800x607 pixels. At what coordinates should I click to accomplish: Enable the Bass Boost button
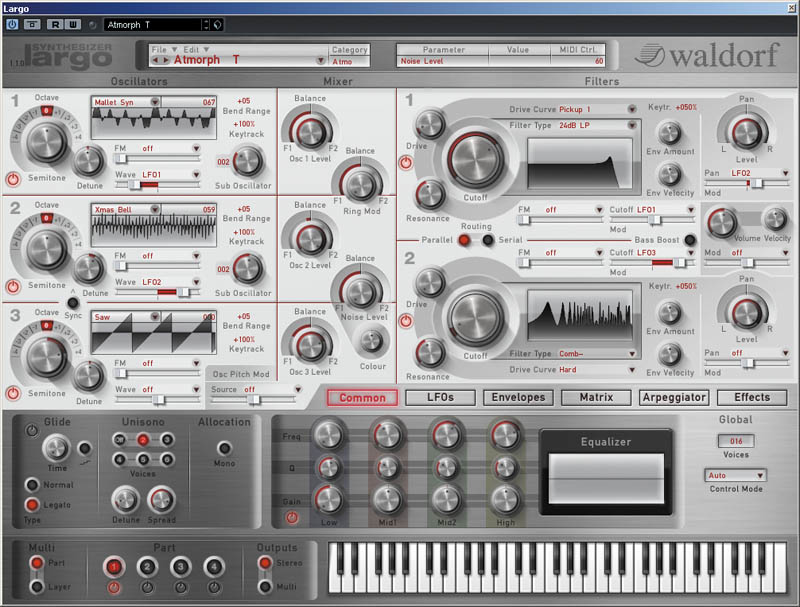pos(690,240)
